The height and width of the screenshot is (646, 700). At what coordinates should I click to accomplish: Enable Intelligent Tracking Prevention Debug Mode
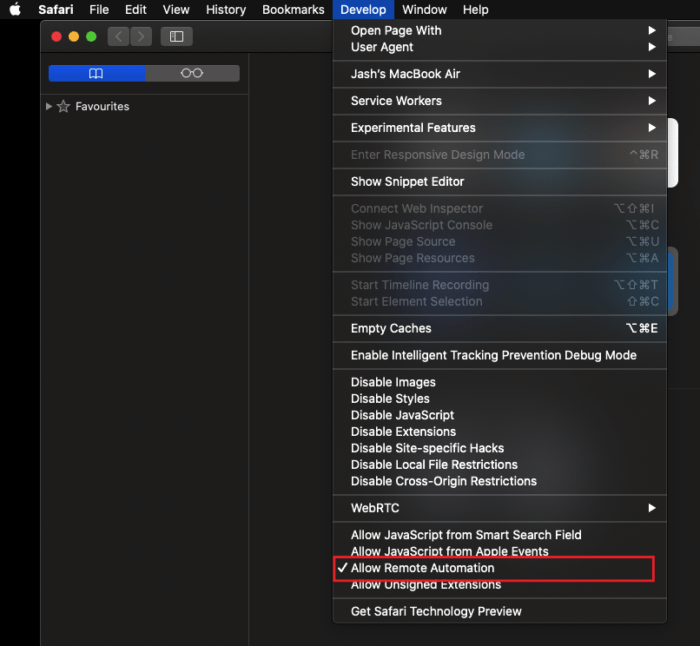(x=500, y=355)
